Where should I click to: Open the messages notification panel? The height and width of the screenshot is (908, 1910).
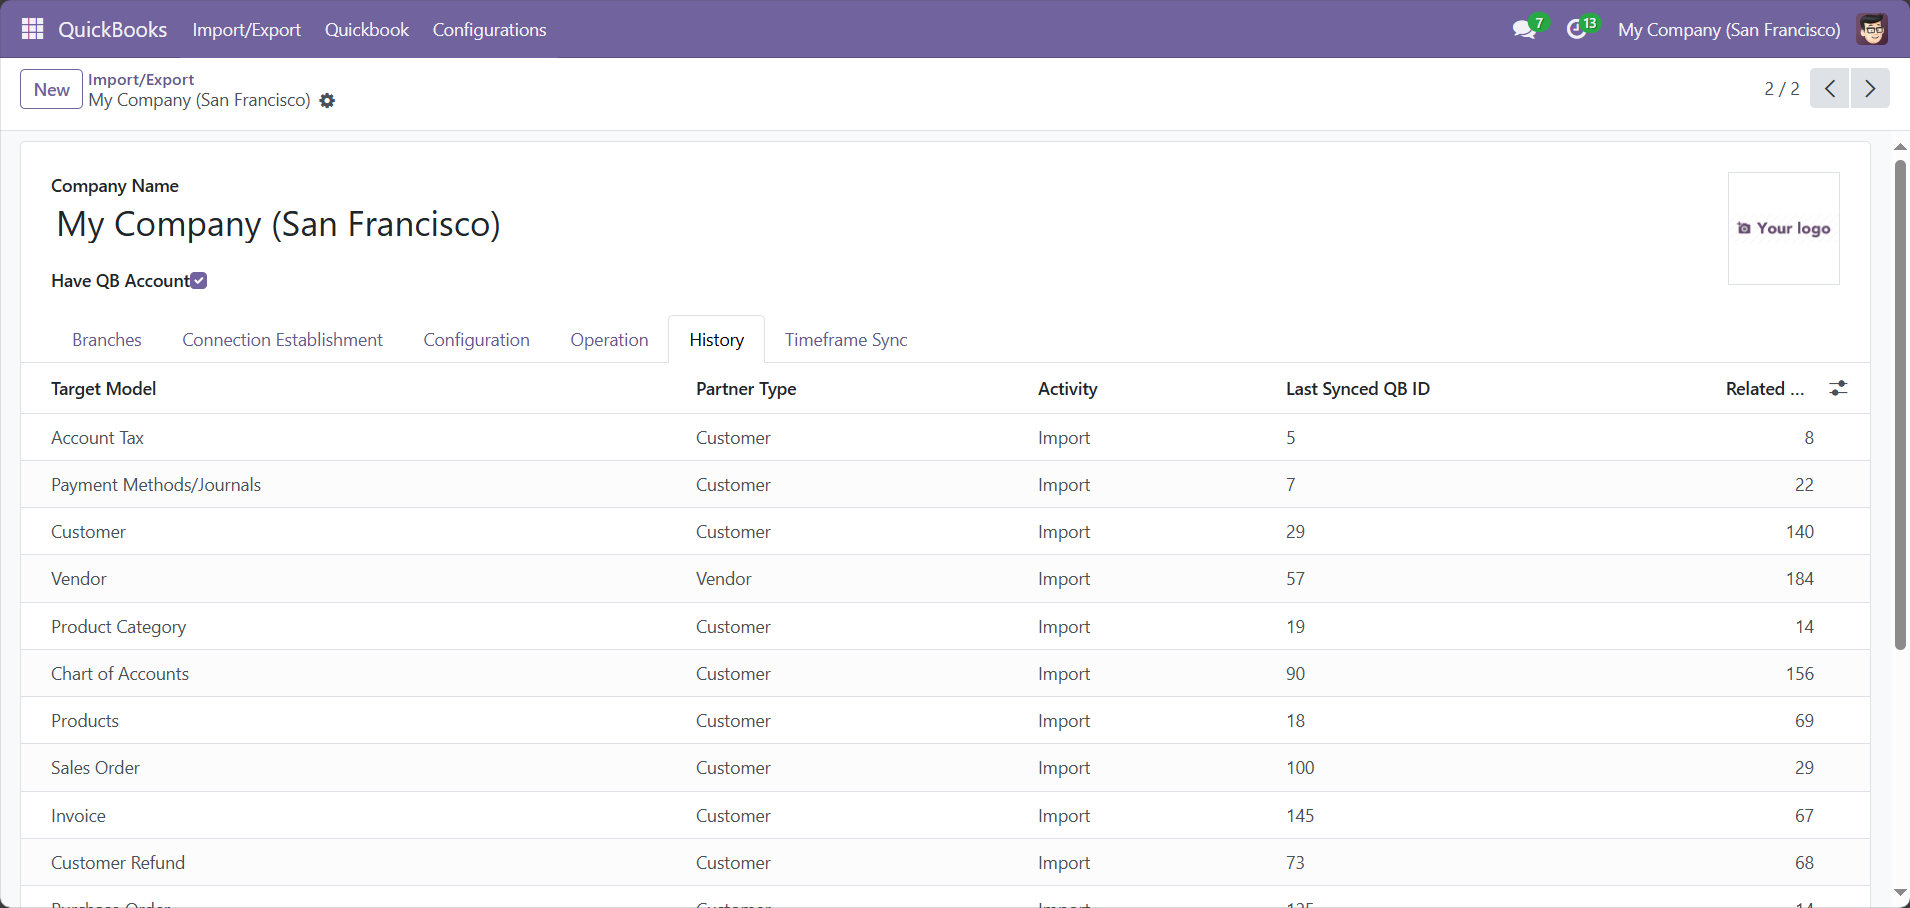tap(1525, 29)
